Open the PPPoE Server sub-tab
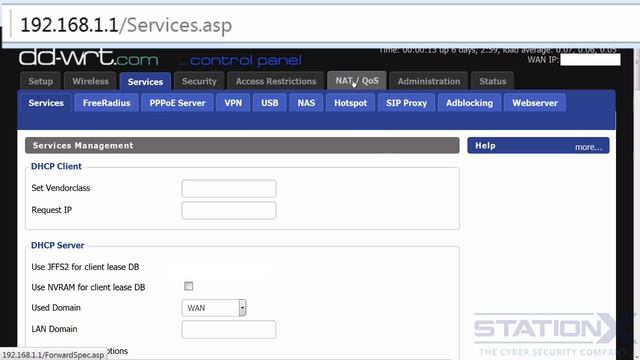640x360 pixels. (177, 103)
